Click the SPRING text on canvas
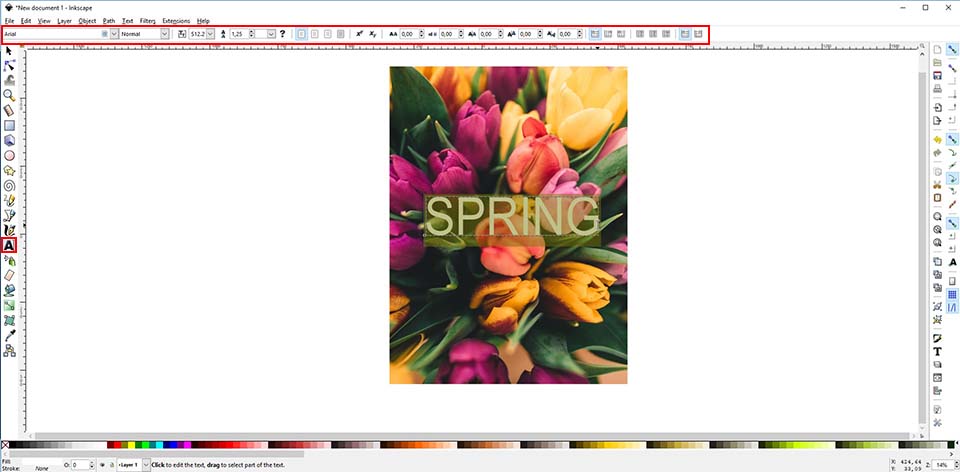Image resolution: width=960 pixels, height=472 pixels. [512, 216]
